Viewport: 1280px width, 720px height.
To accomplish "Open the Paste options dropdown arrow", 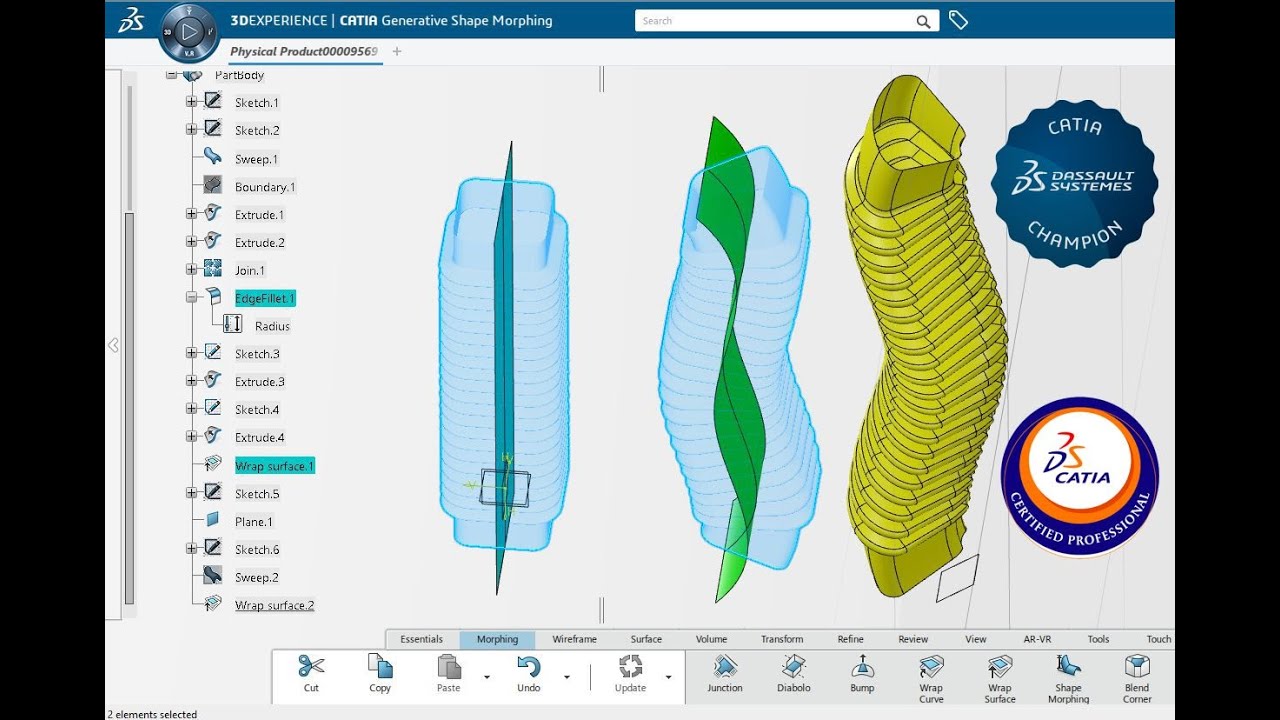I will (487, 677).
